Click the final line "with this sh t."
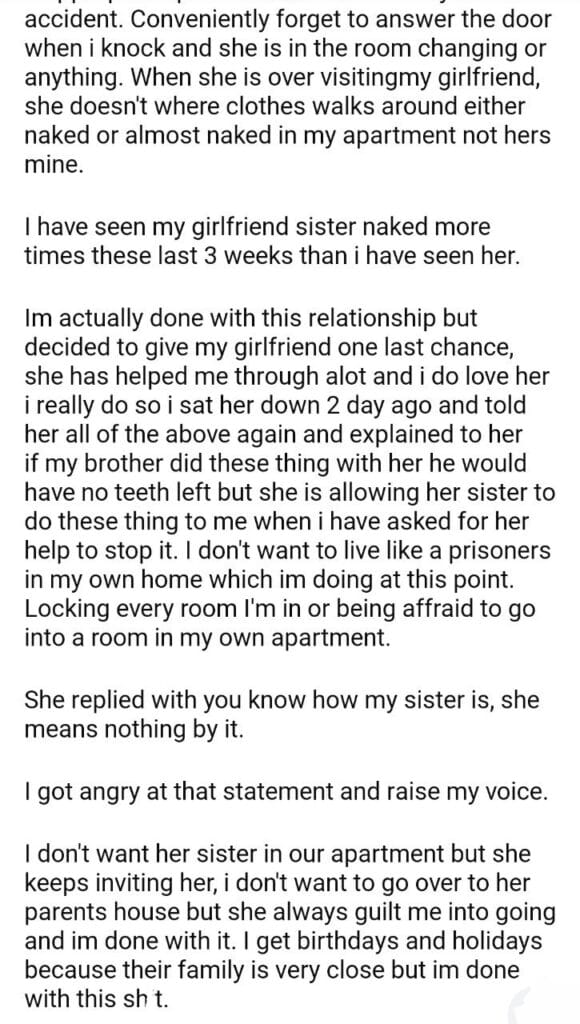The height and width of the screenshot is (1024, 580). point(97,999)
